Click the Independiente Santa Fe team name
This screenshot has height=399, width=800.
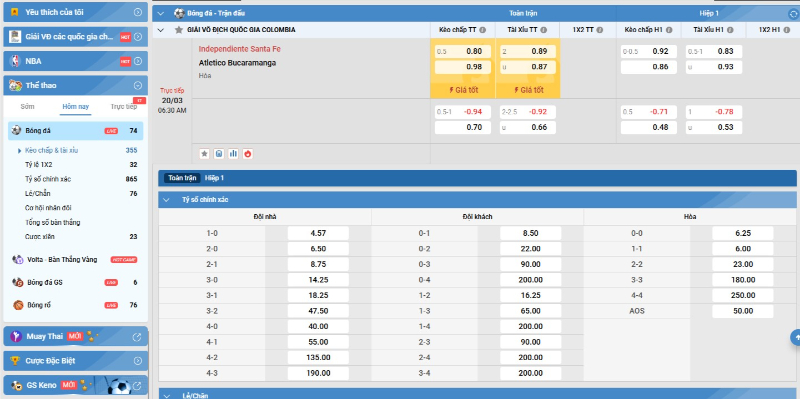pyautogui.click(x=239, y=49)
